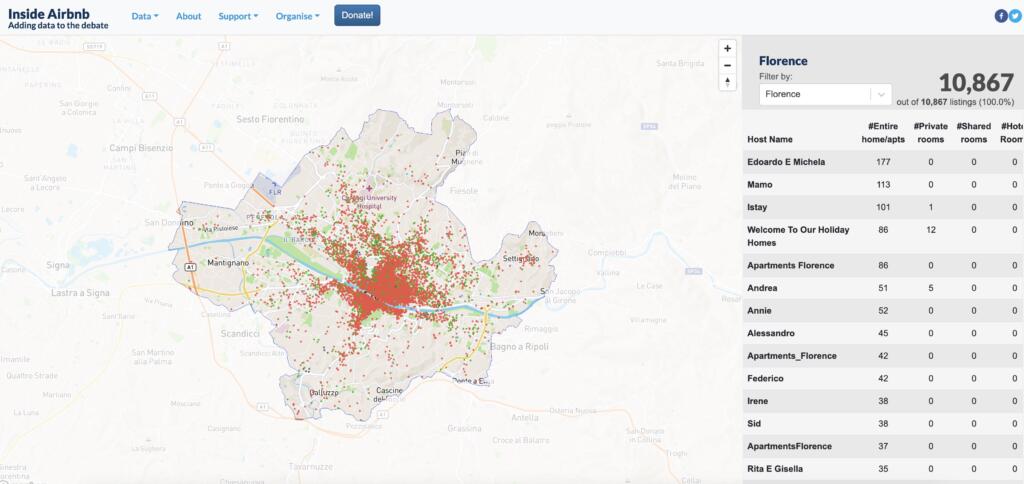Image resolution: width=1024 pixels, height=484 pixels.
Task: Open the Twitter page icon
Action: tap(1015, 16)
